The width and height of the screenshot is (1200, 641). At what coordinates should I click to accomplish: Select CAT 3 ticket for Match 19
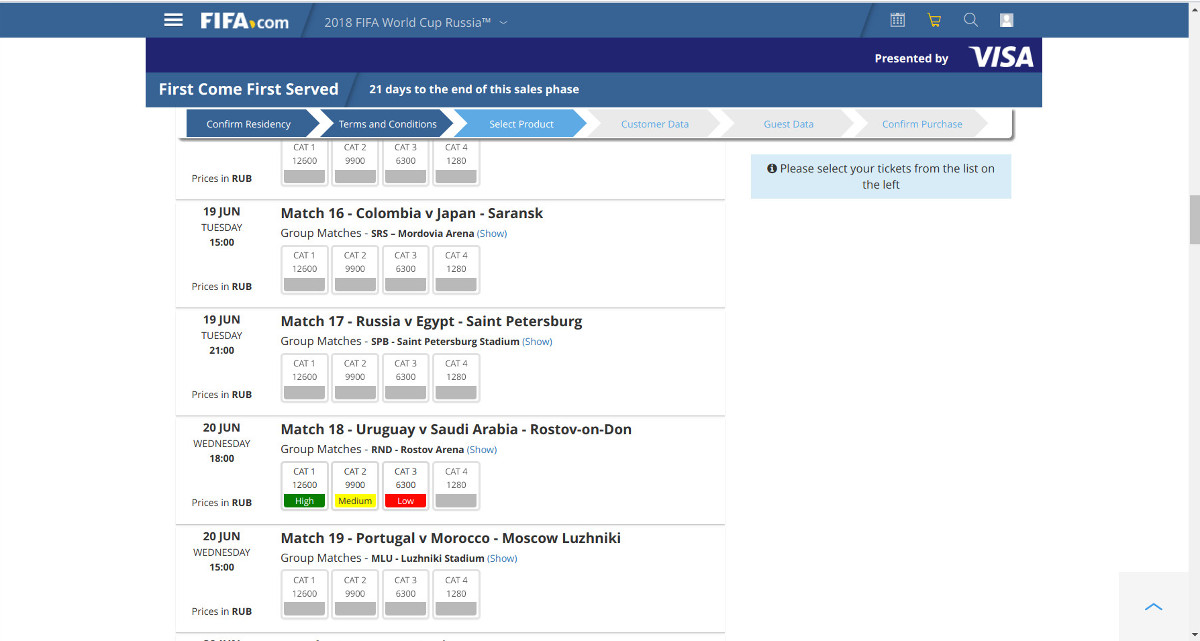(405, 595)
